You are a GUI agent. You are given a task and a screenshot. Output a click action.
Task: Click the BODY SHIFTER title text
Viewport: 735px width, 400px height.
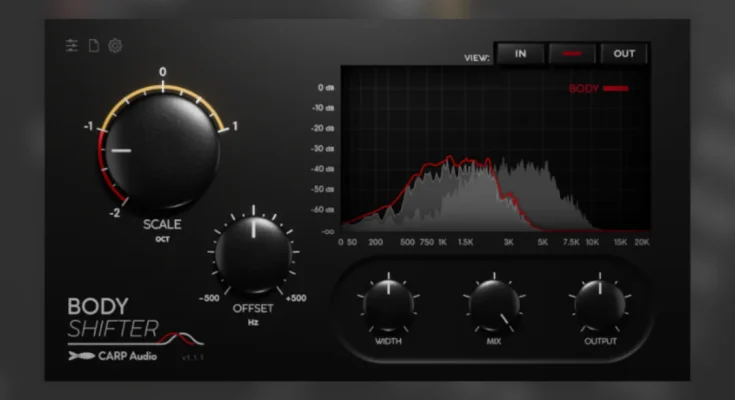point(112,317)
